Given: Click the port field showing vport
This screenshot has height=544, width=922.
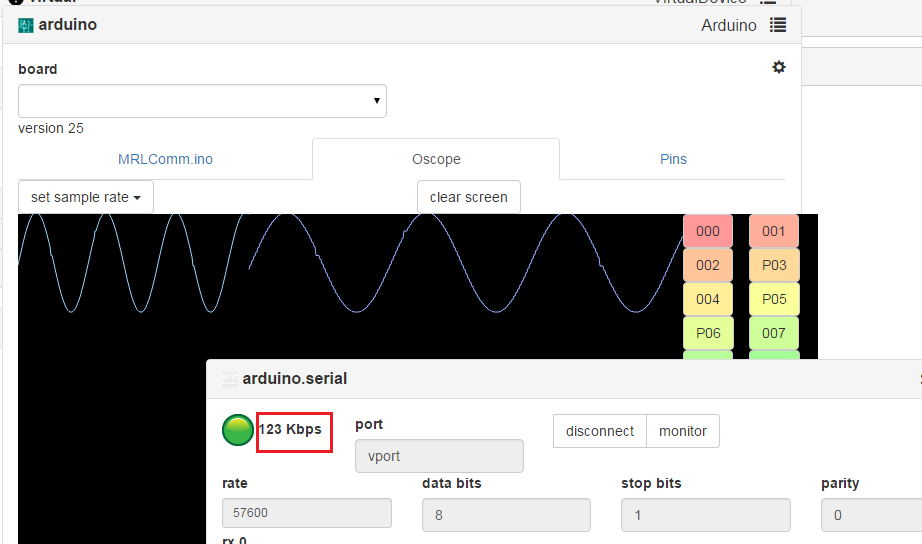Looking at the screenshot, I should [439, 456].
